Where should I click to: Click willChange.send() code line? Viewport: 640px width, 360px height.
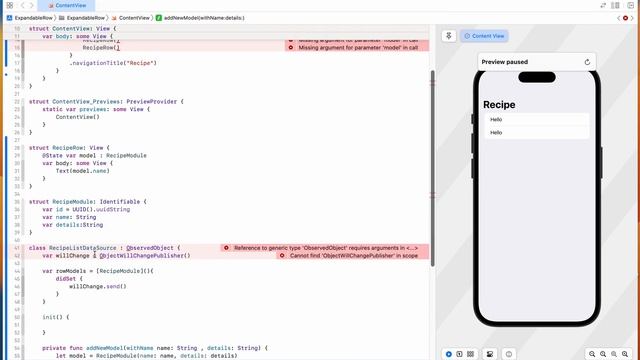pyautogui.click(x=98, y=287)
